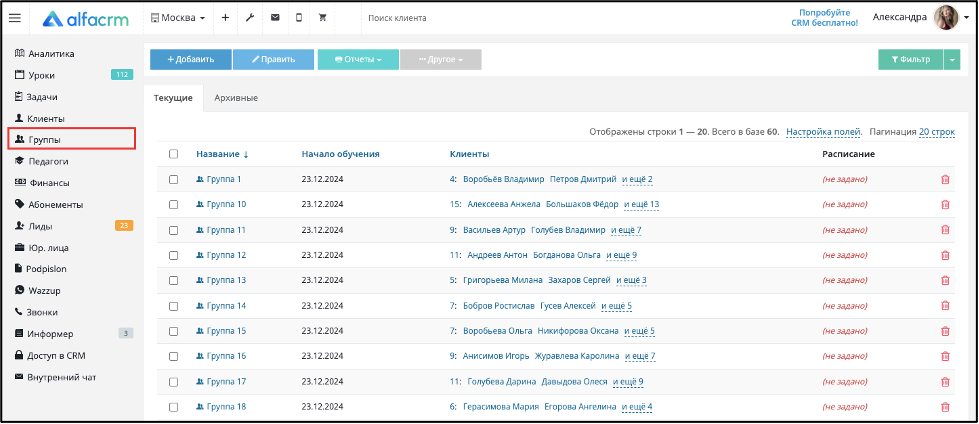Screen dimensions: 979x424
Task: Delete Группа 16 with trash icon
Action: [945, 356]
